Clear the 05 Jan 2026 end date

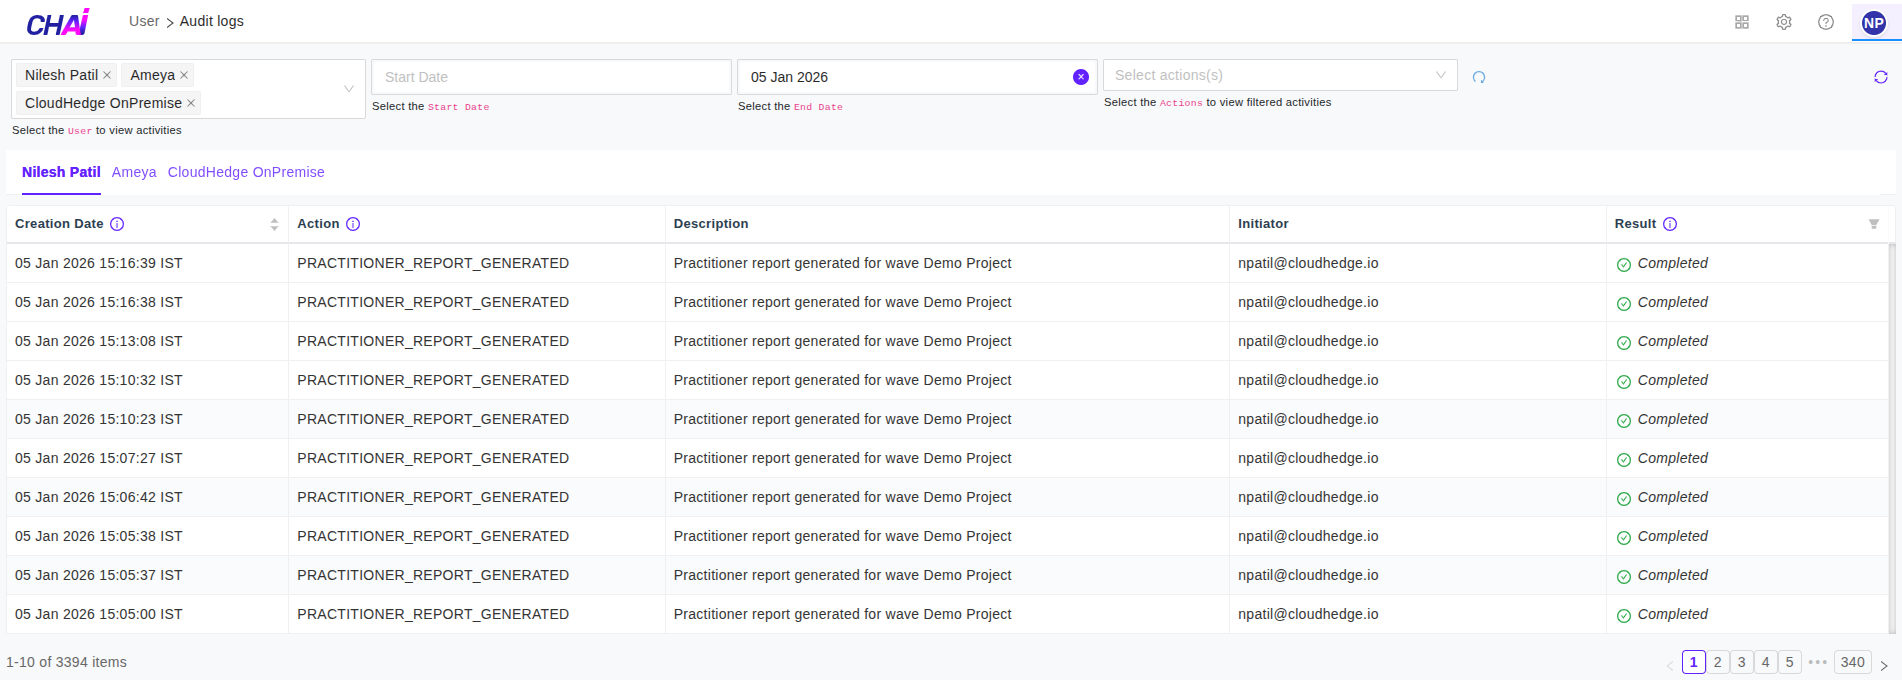tap(1080, 77)
